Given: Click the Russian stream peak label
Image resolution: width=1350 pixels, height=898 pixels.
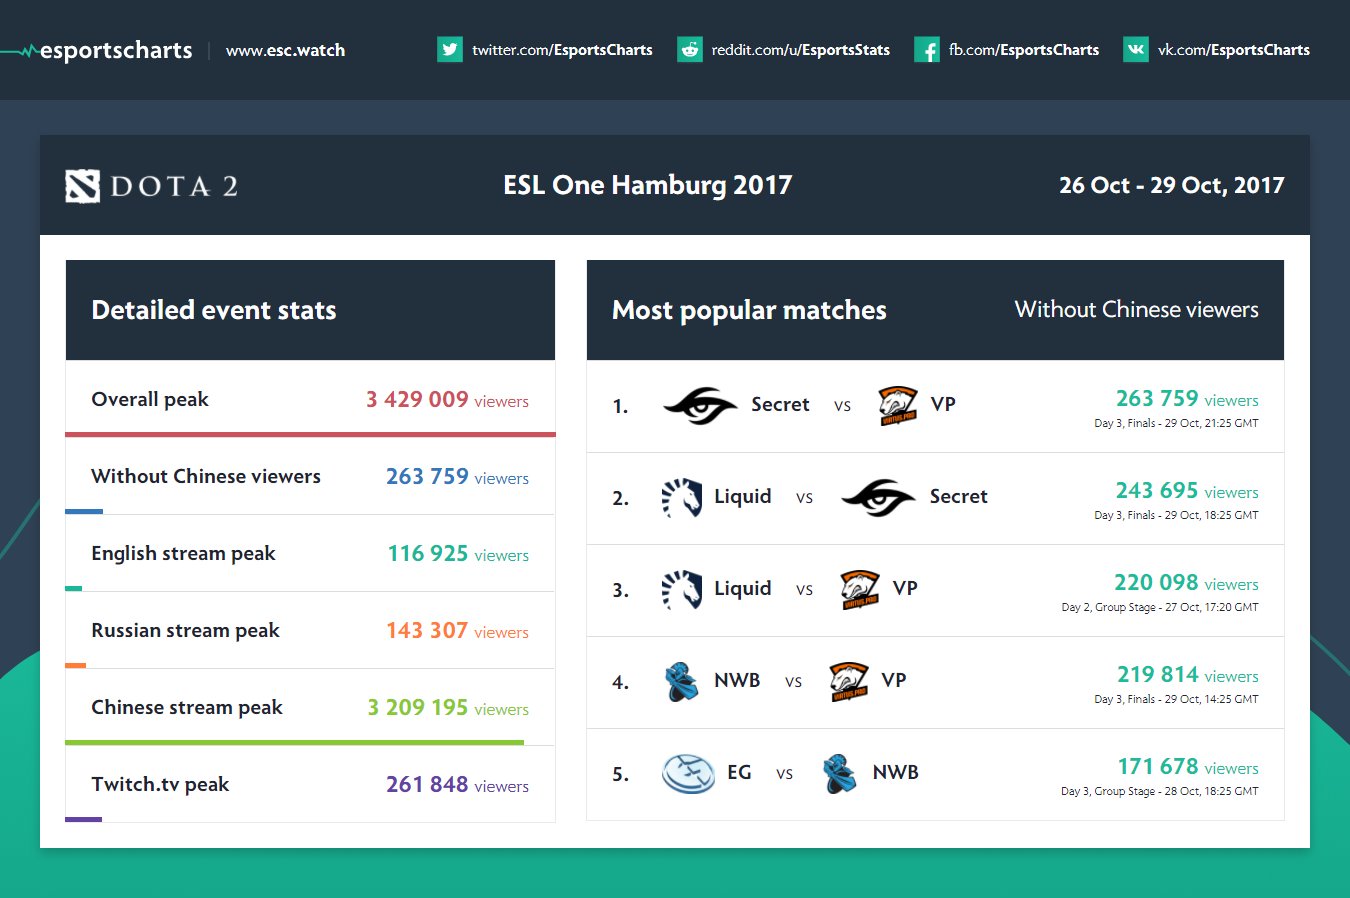Looking at the screenshot, I should click(185, 630).
